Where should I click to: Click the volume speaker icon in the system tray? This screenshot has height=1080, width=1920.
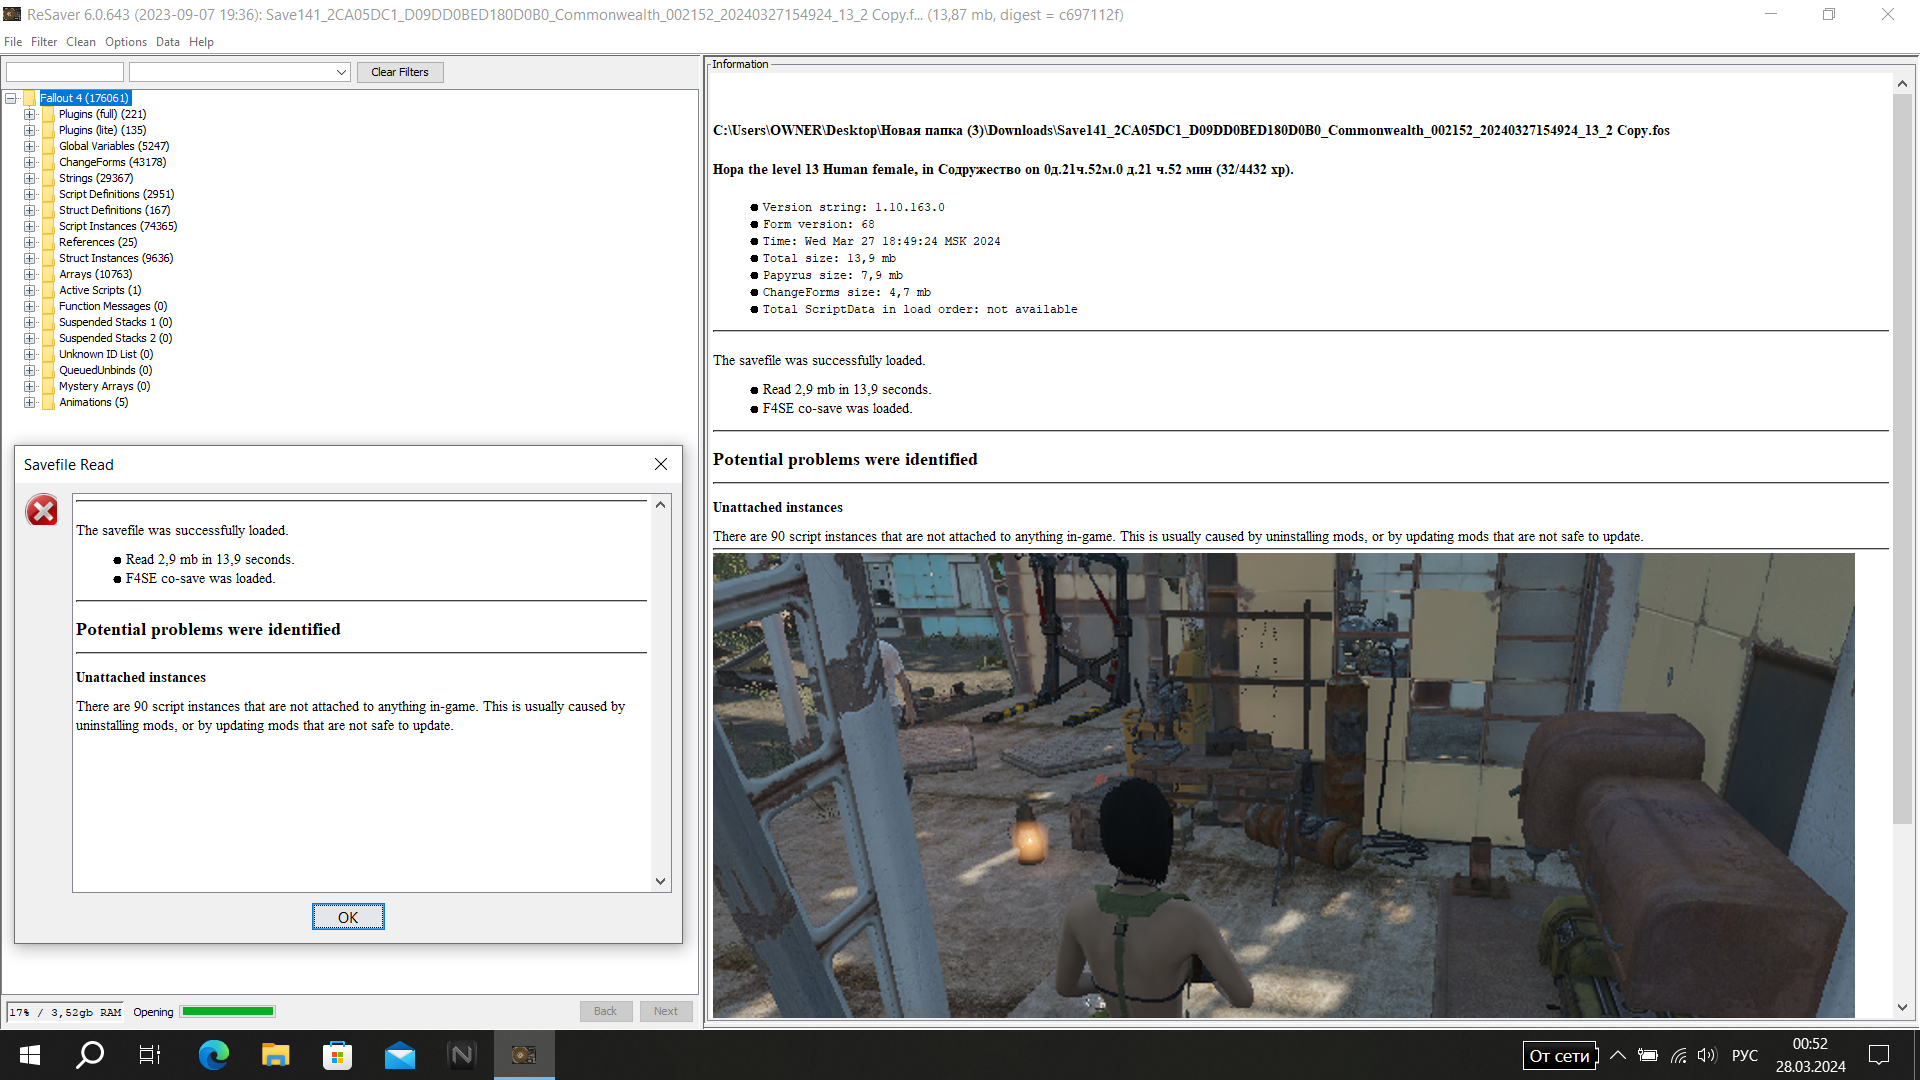pyautogui.click(x=1706, y=1055)
